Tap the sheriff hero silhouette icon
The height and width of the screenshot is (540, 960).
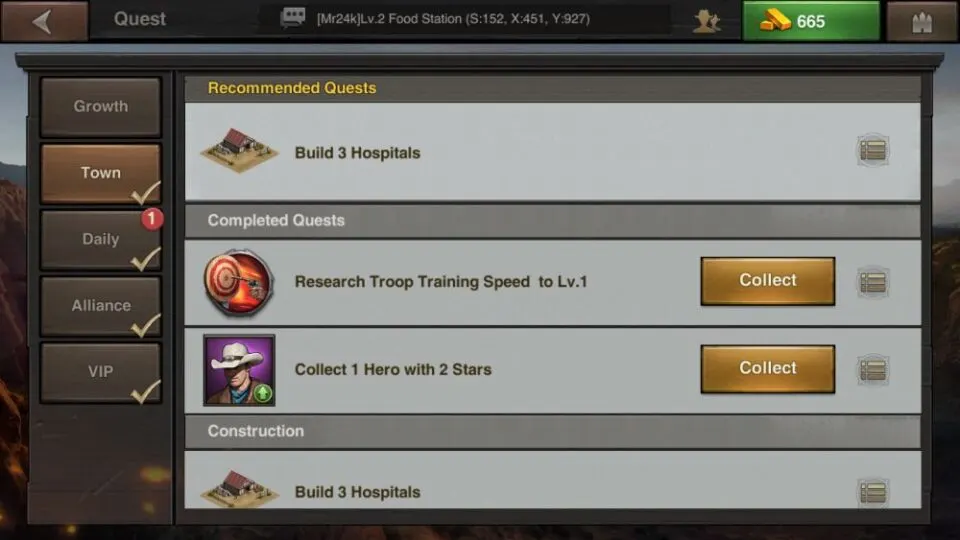point(707,21)
